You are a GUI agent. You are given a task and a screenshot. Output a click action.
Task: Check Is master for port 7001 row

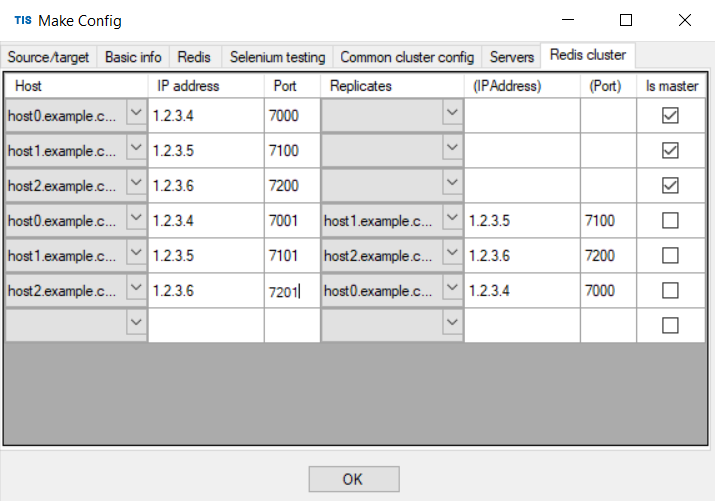coord(670,221)
